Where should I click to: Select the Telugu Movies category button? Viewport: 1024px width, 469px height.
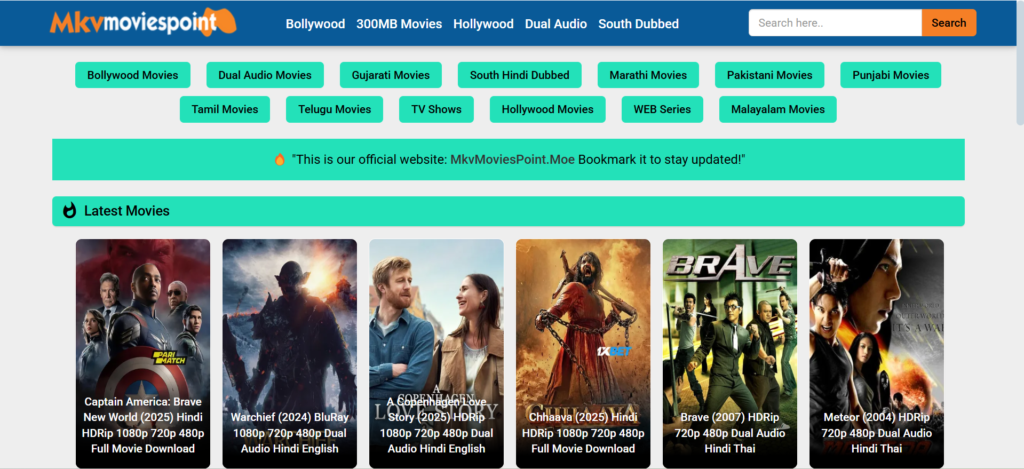pyautogui.click(x=334, y=109)
